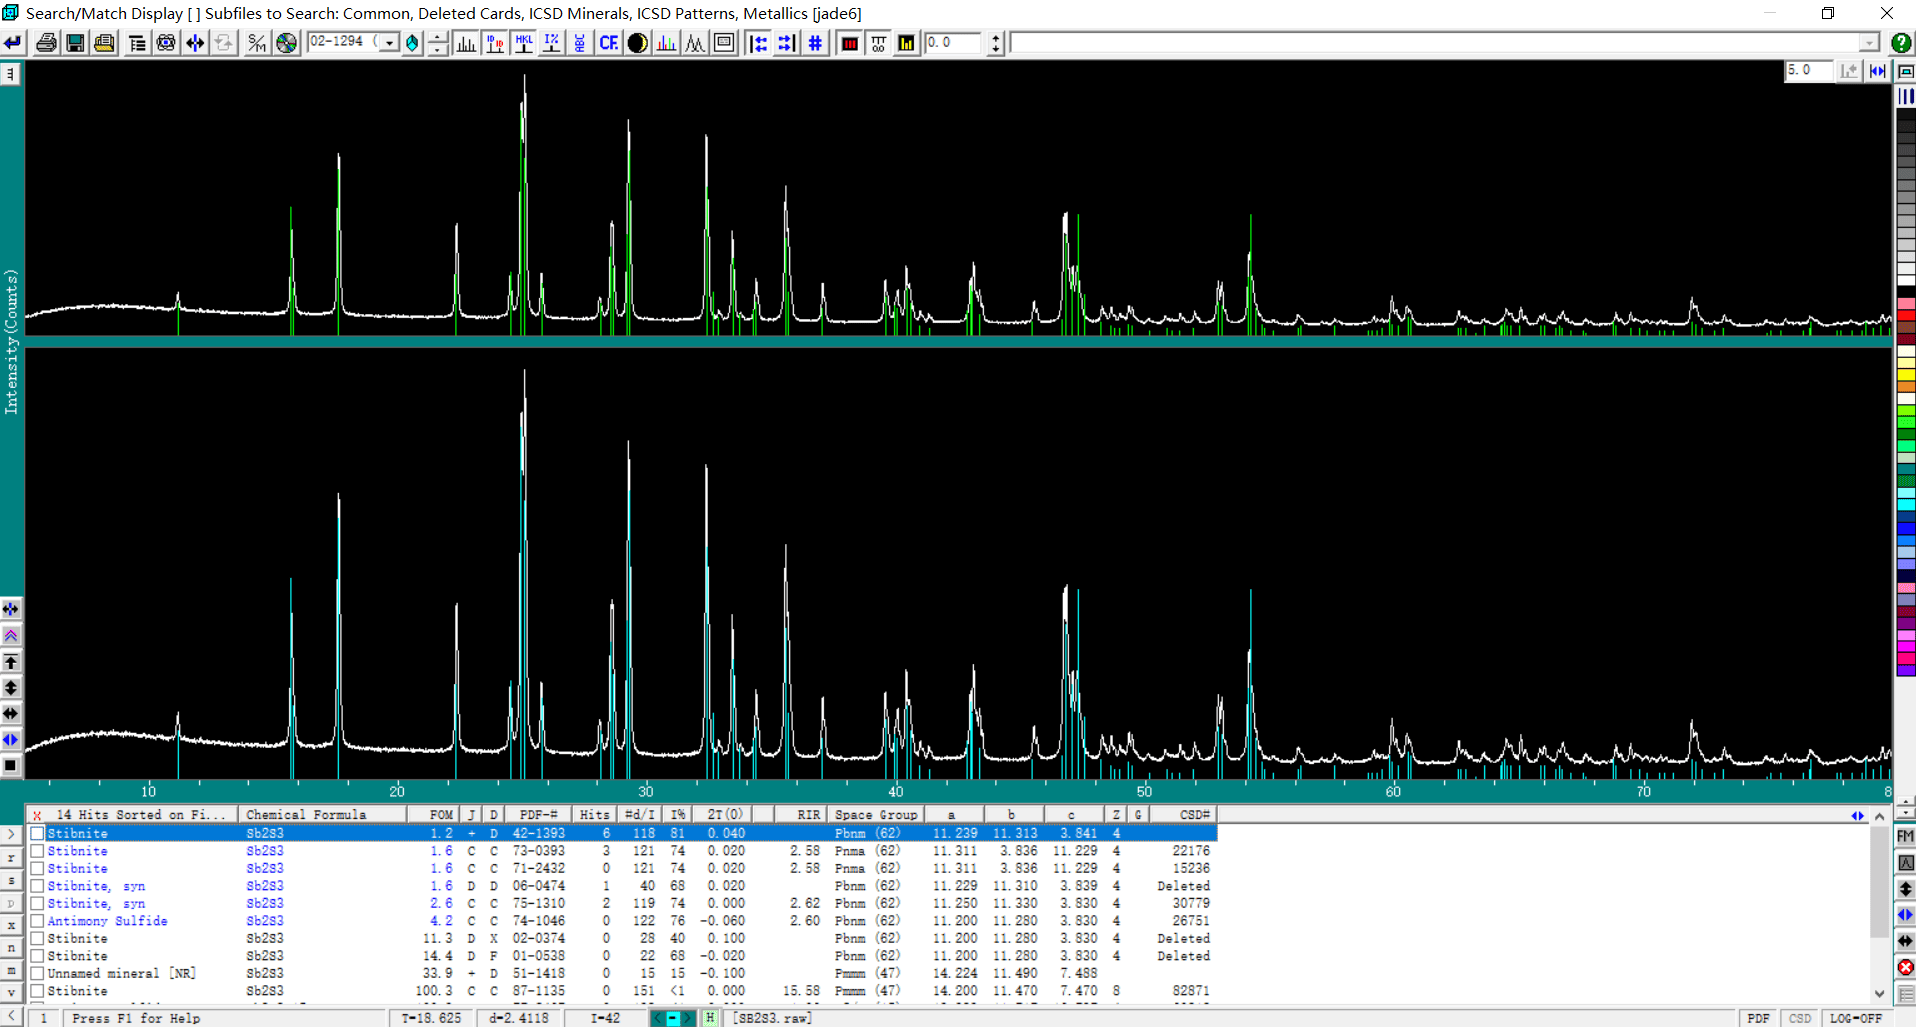Click the left chevron in bottom-left status corner
Screen dimensions: 1916x1027
pos(11,1018)
